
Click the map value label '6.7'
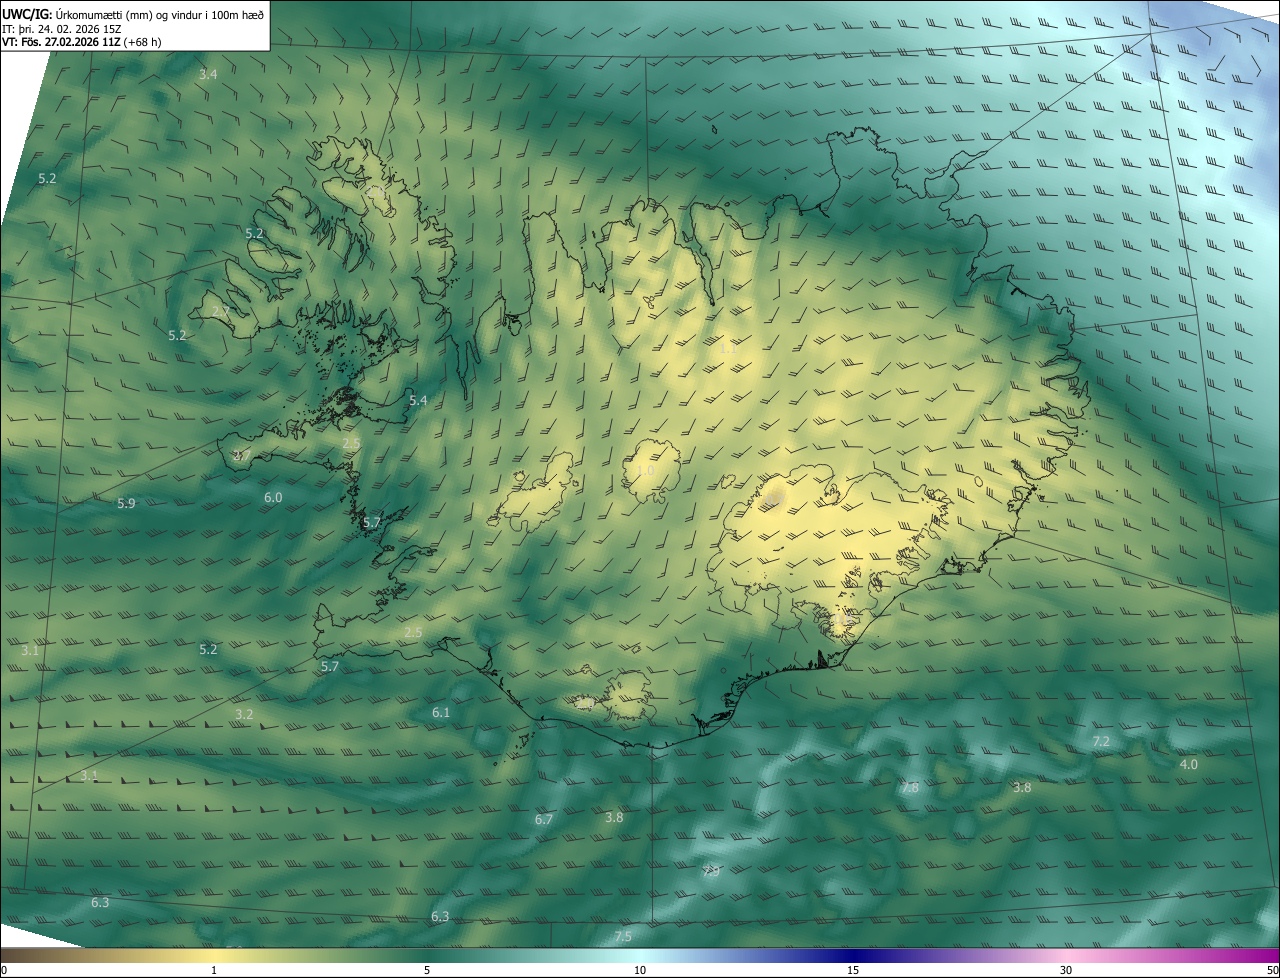tap(544, 819)
